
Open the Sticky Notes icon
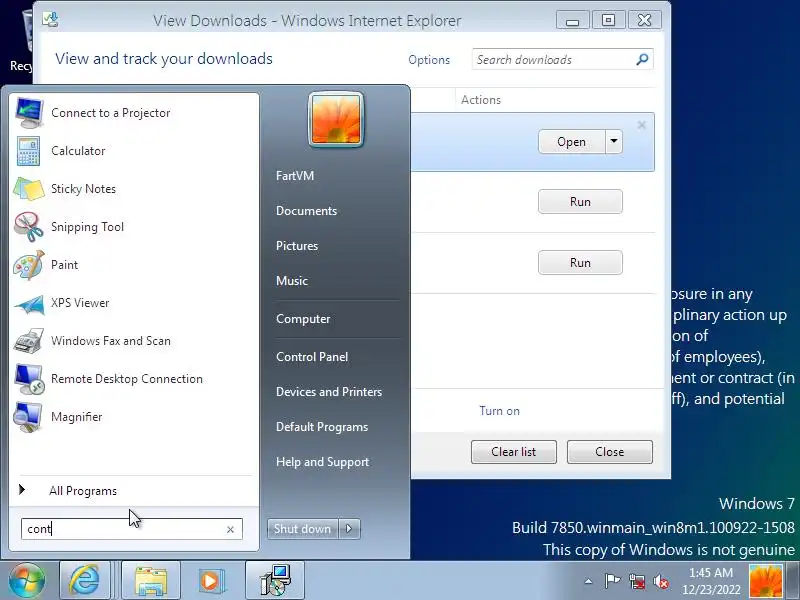pyautogui.click(x=29, y=189)
